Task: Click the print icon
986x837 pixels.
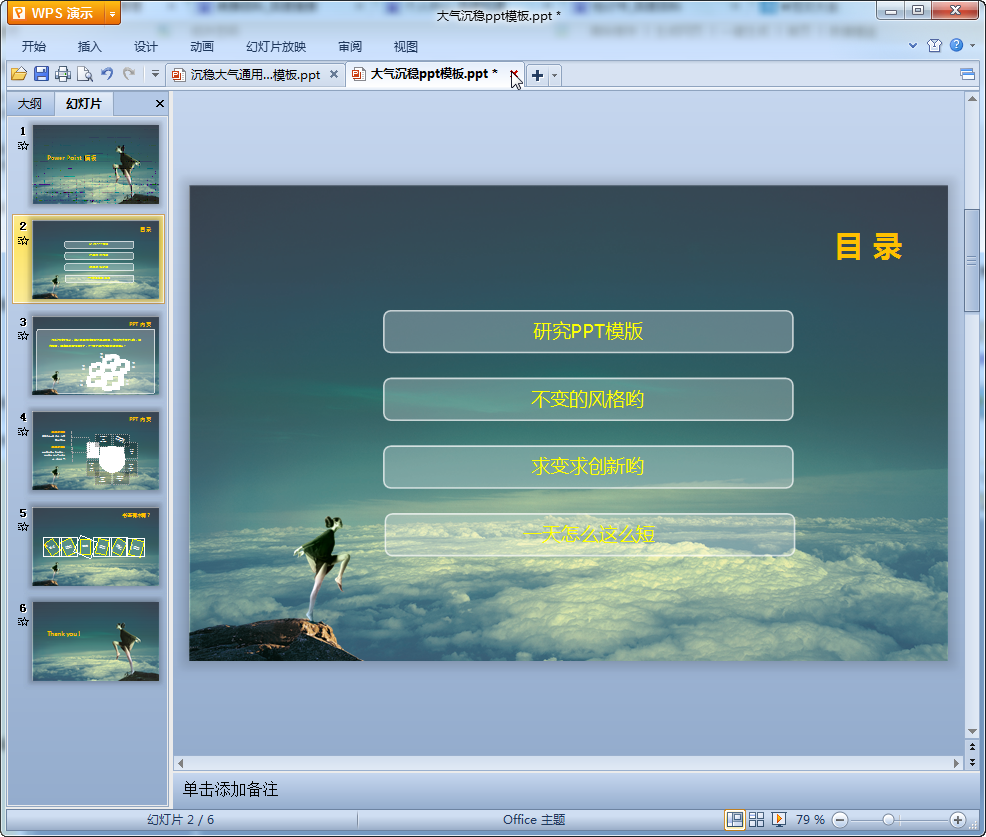Action: click(63, 74)
